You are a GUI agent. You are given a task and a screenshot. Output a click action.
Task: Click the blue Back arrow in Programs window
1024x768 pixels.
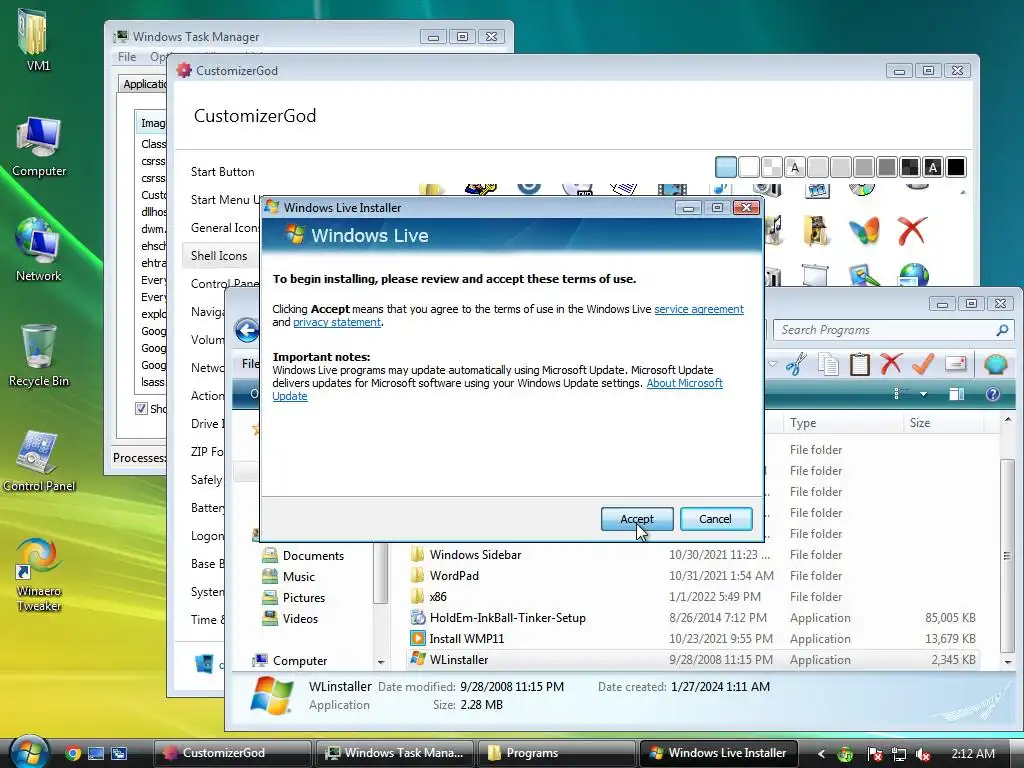pos(247,330)
